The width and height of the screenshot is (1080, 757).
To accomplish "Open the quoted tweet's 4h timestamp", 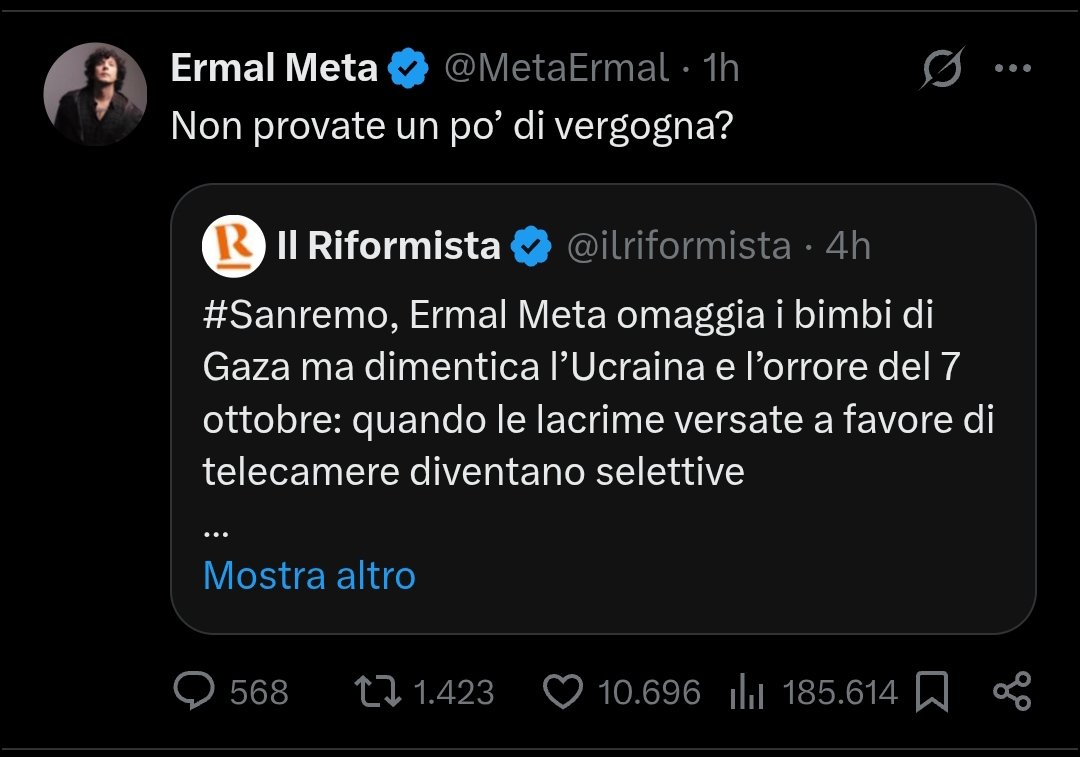I will (848, 246).
